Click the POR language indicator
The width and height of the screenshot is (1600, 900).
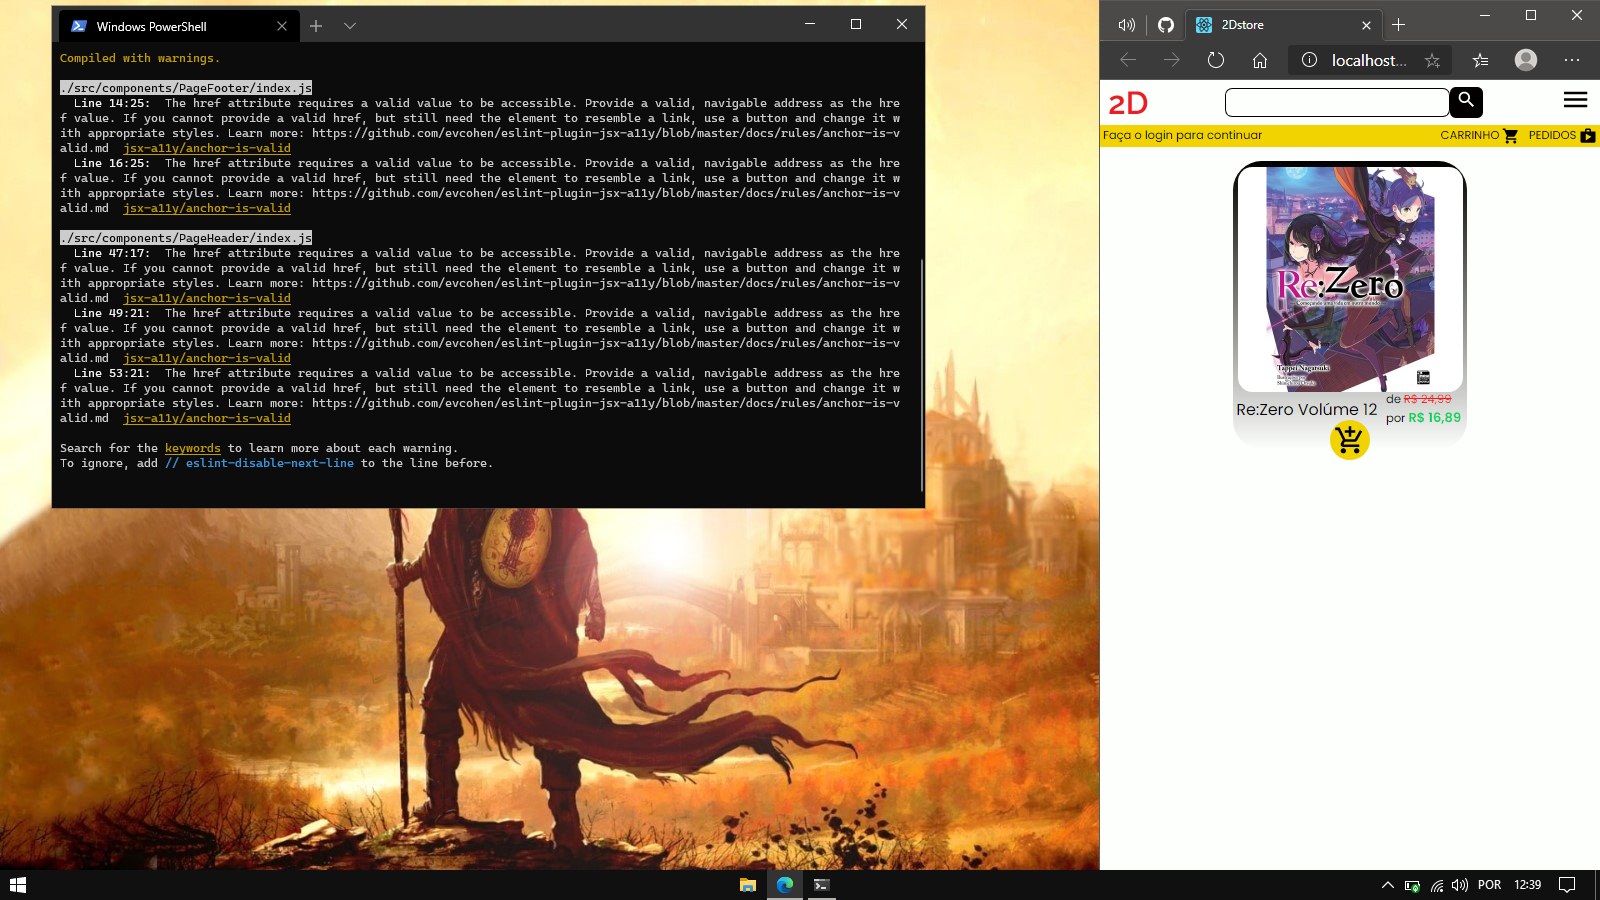coord(1489,885)
